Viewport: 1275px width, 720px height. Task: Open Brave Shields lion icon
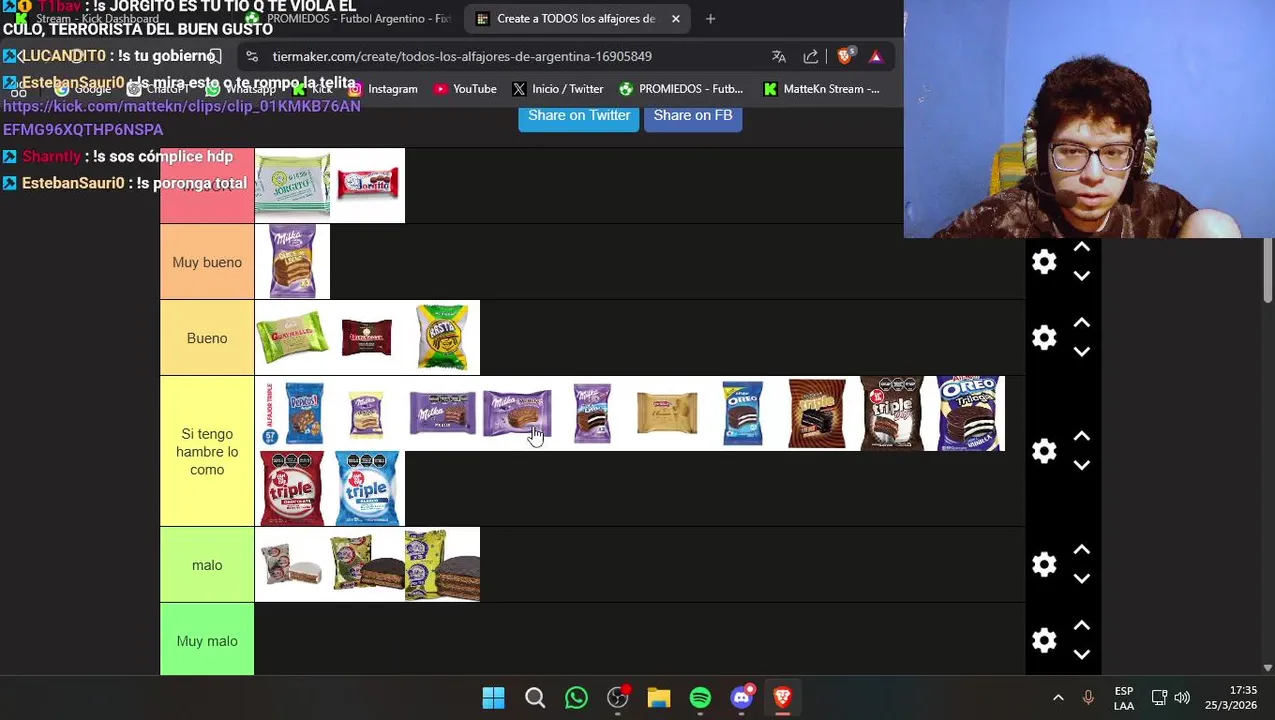[845, 57]
